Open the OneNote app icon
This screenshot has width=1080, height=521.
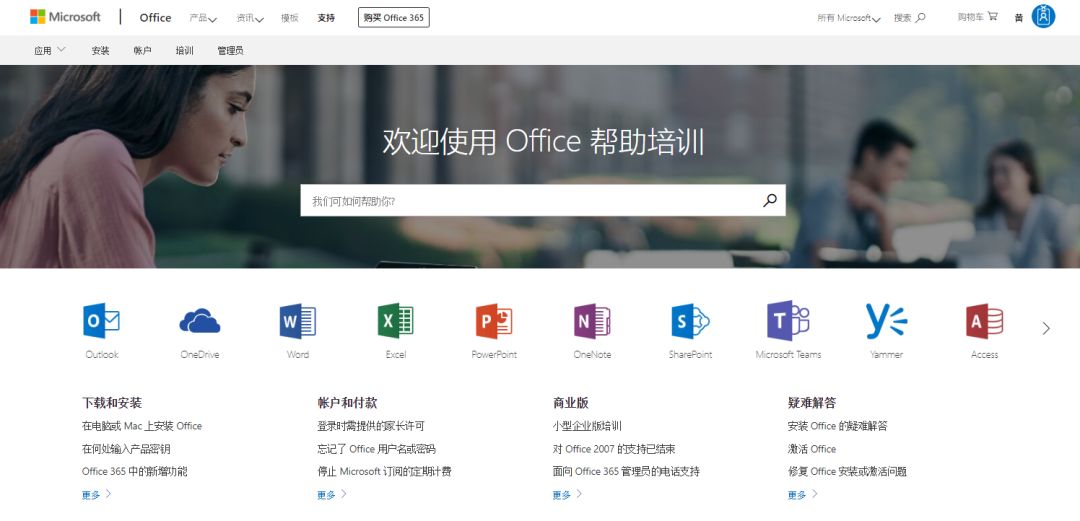coord(592,321)
